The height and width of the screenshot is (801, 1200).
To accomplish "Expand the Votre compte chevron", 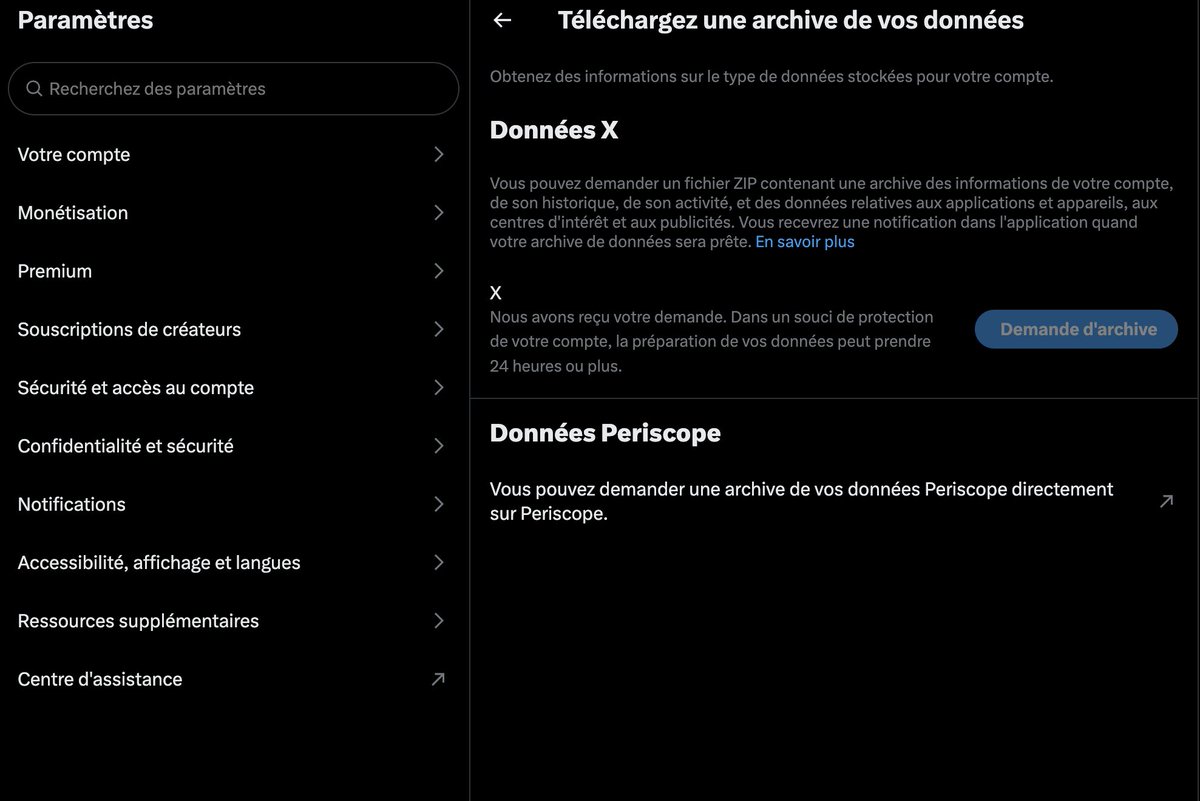I will coord(438,155).
